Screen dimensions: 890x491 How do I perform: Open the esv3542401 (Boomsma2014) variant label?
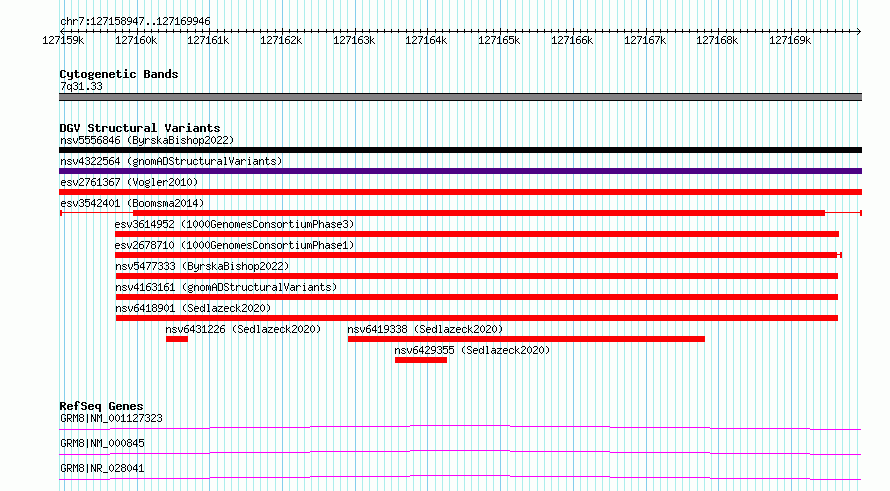[x=132, y=203]
